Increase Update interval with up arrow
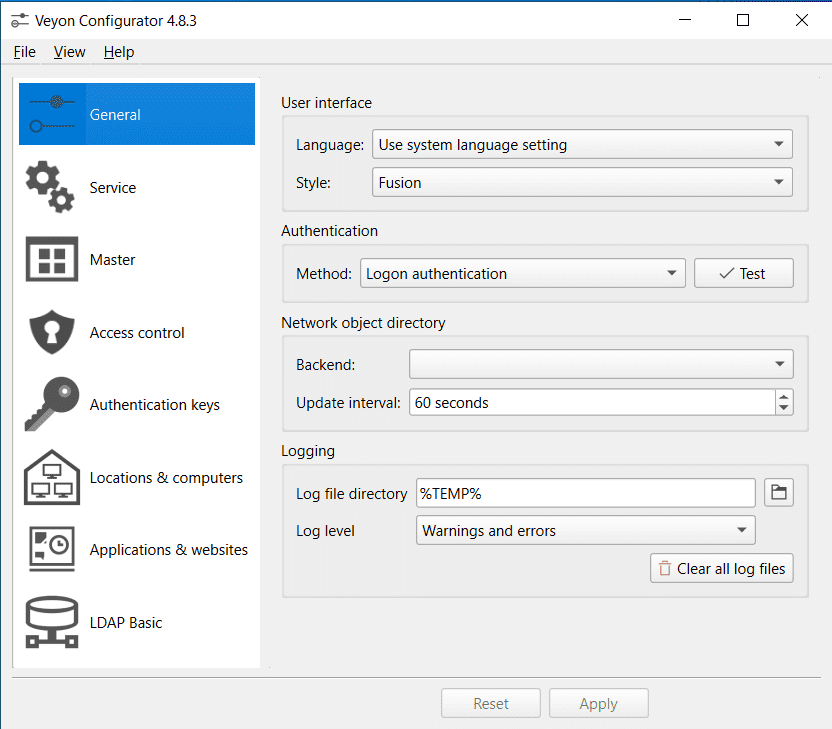832x729 pixels. tap(784, 396)
